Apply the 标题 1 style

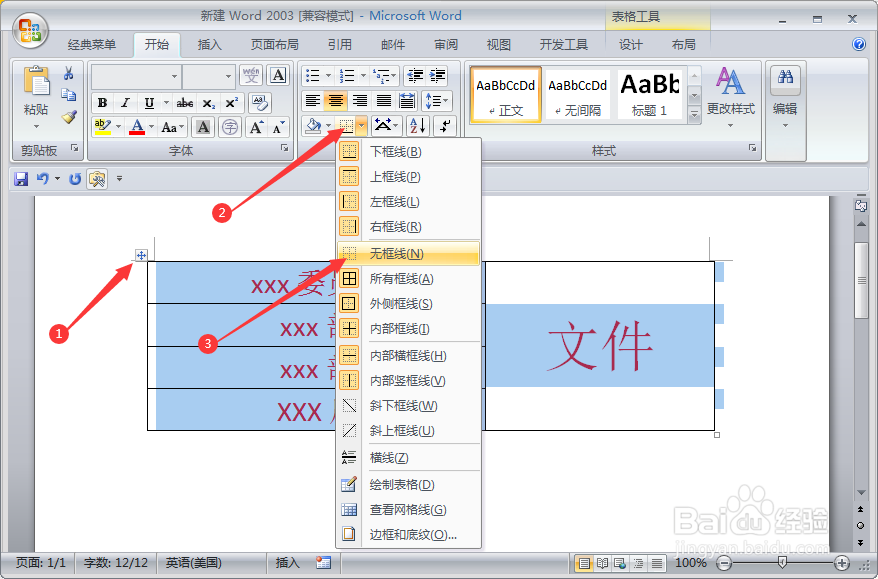650,94
